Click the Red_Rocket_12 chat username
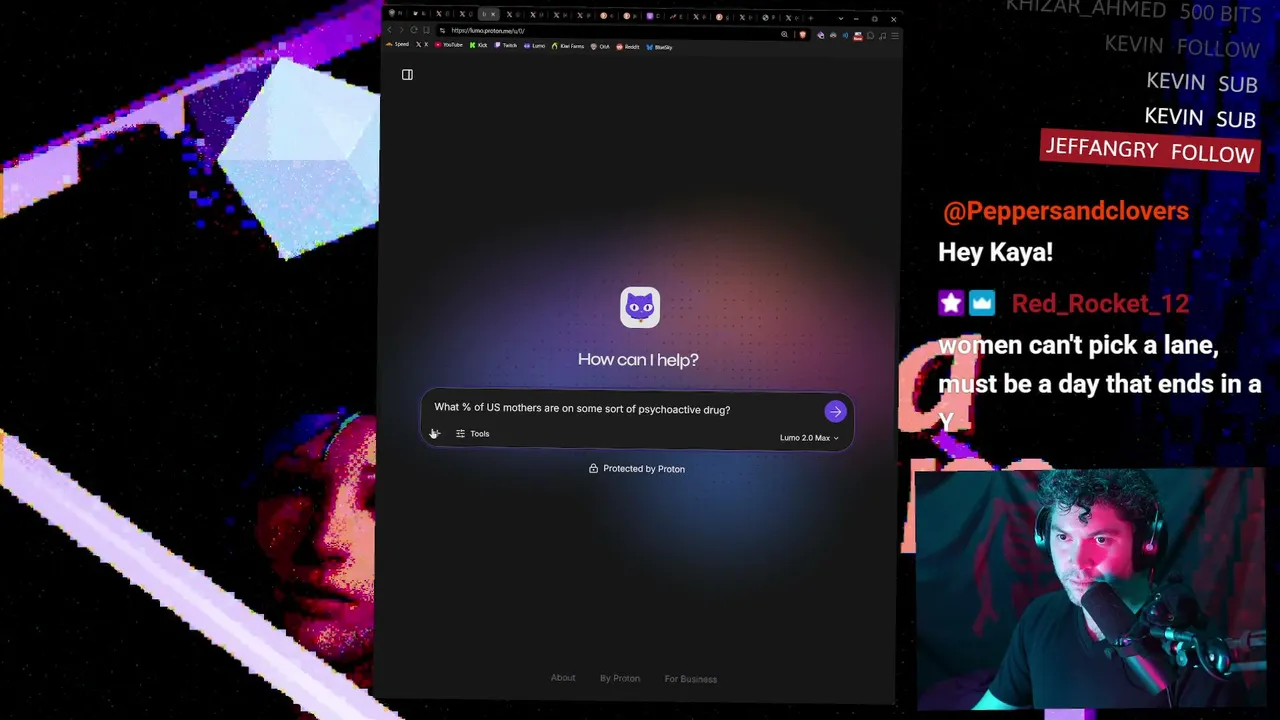This screenshot has width=1280, height=720. click(1100, 304)
